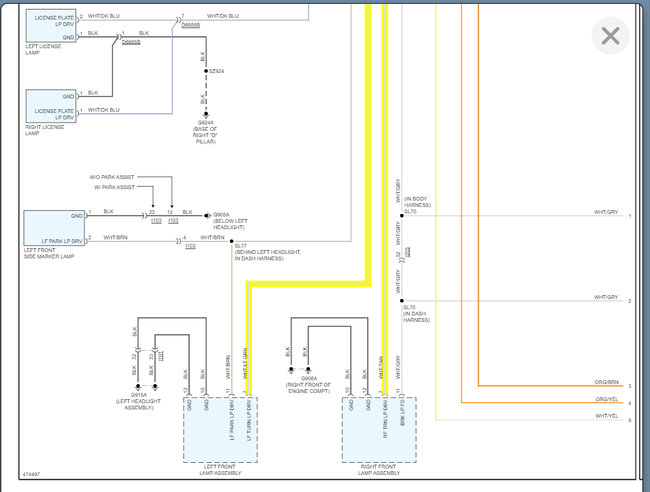This screenshot has height=492, width=650.
Task: Click the G924A base of right D pillar ground
Action: 205,132
